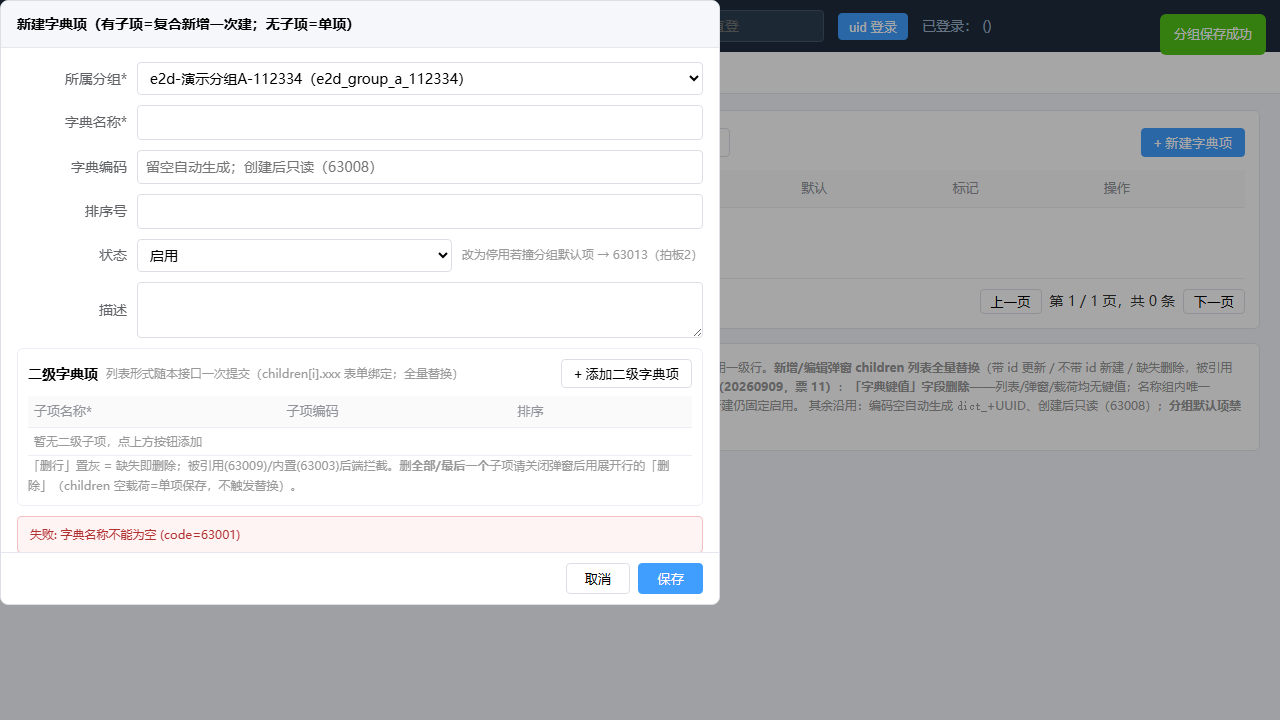Go to next page with 下一页
This screenshot has height=720, width=1280.
click(1214, 301)
